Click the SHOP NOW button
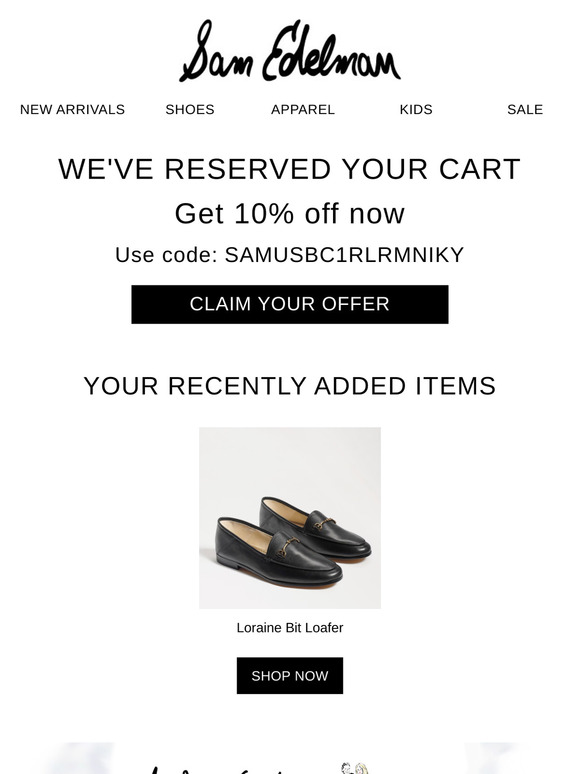Viewport: 580px width, 774px height. (x=290, y=676)
